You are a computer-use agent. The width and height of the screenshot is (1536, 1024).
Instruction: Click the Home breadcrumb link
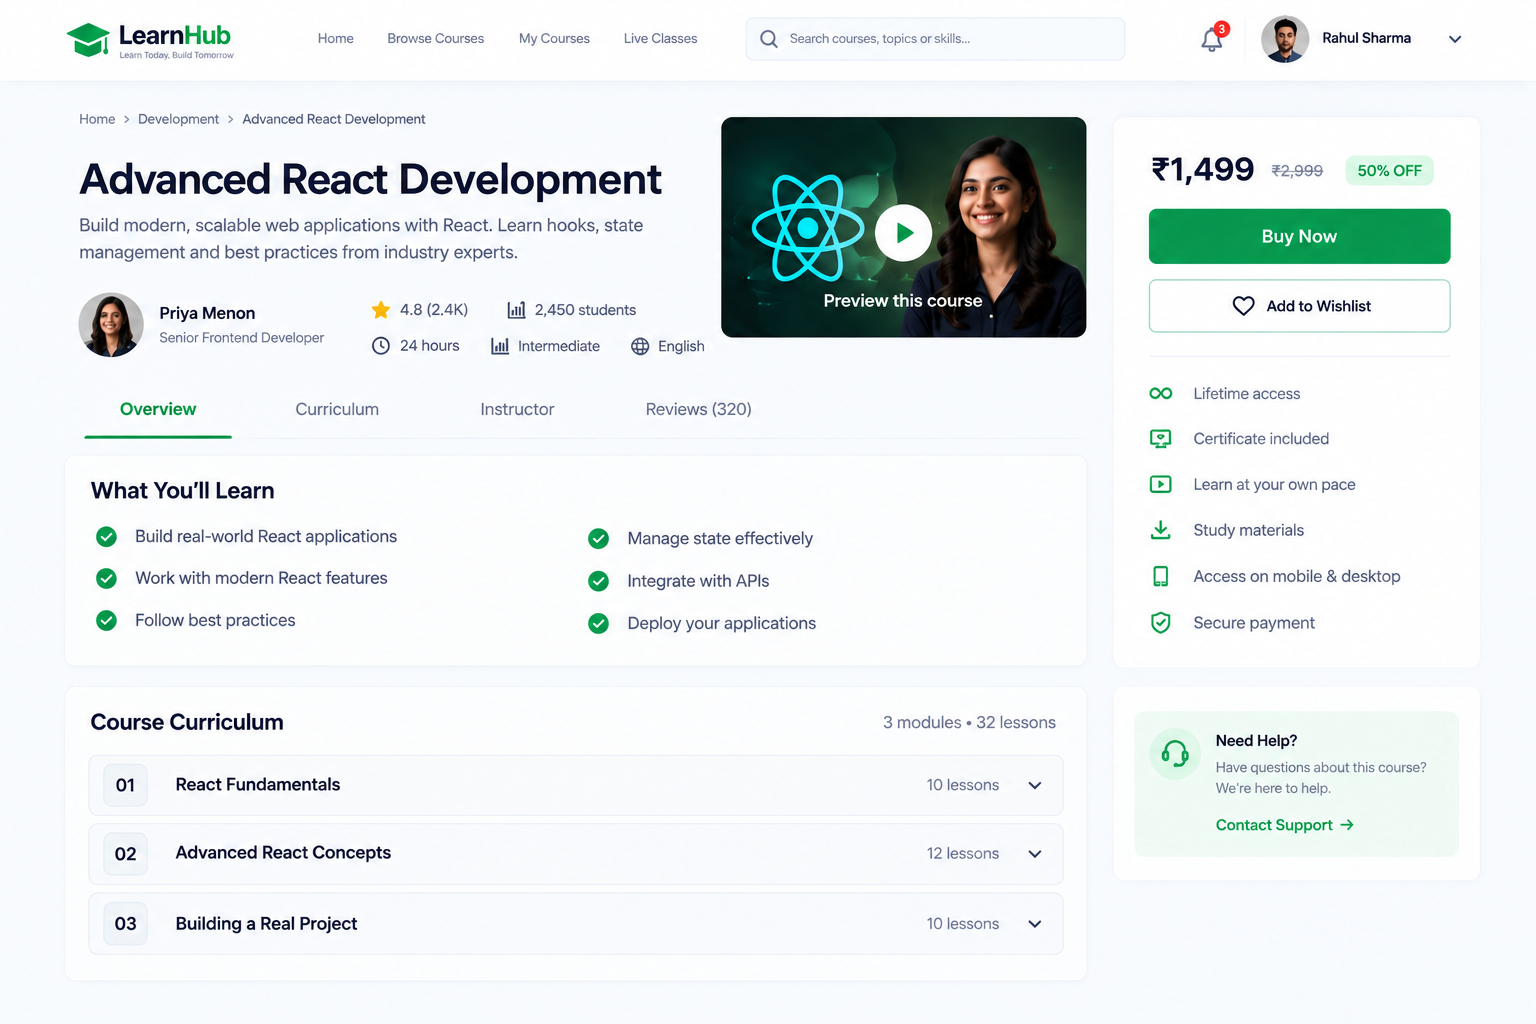point(97,119)
